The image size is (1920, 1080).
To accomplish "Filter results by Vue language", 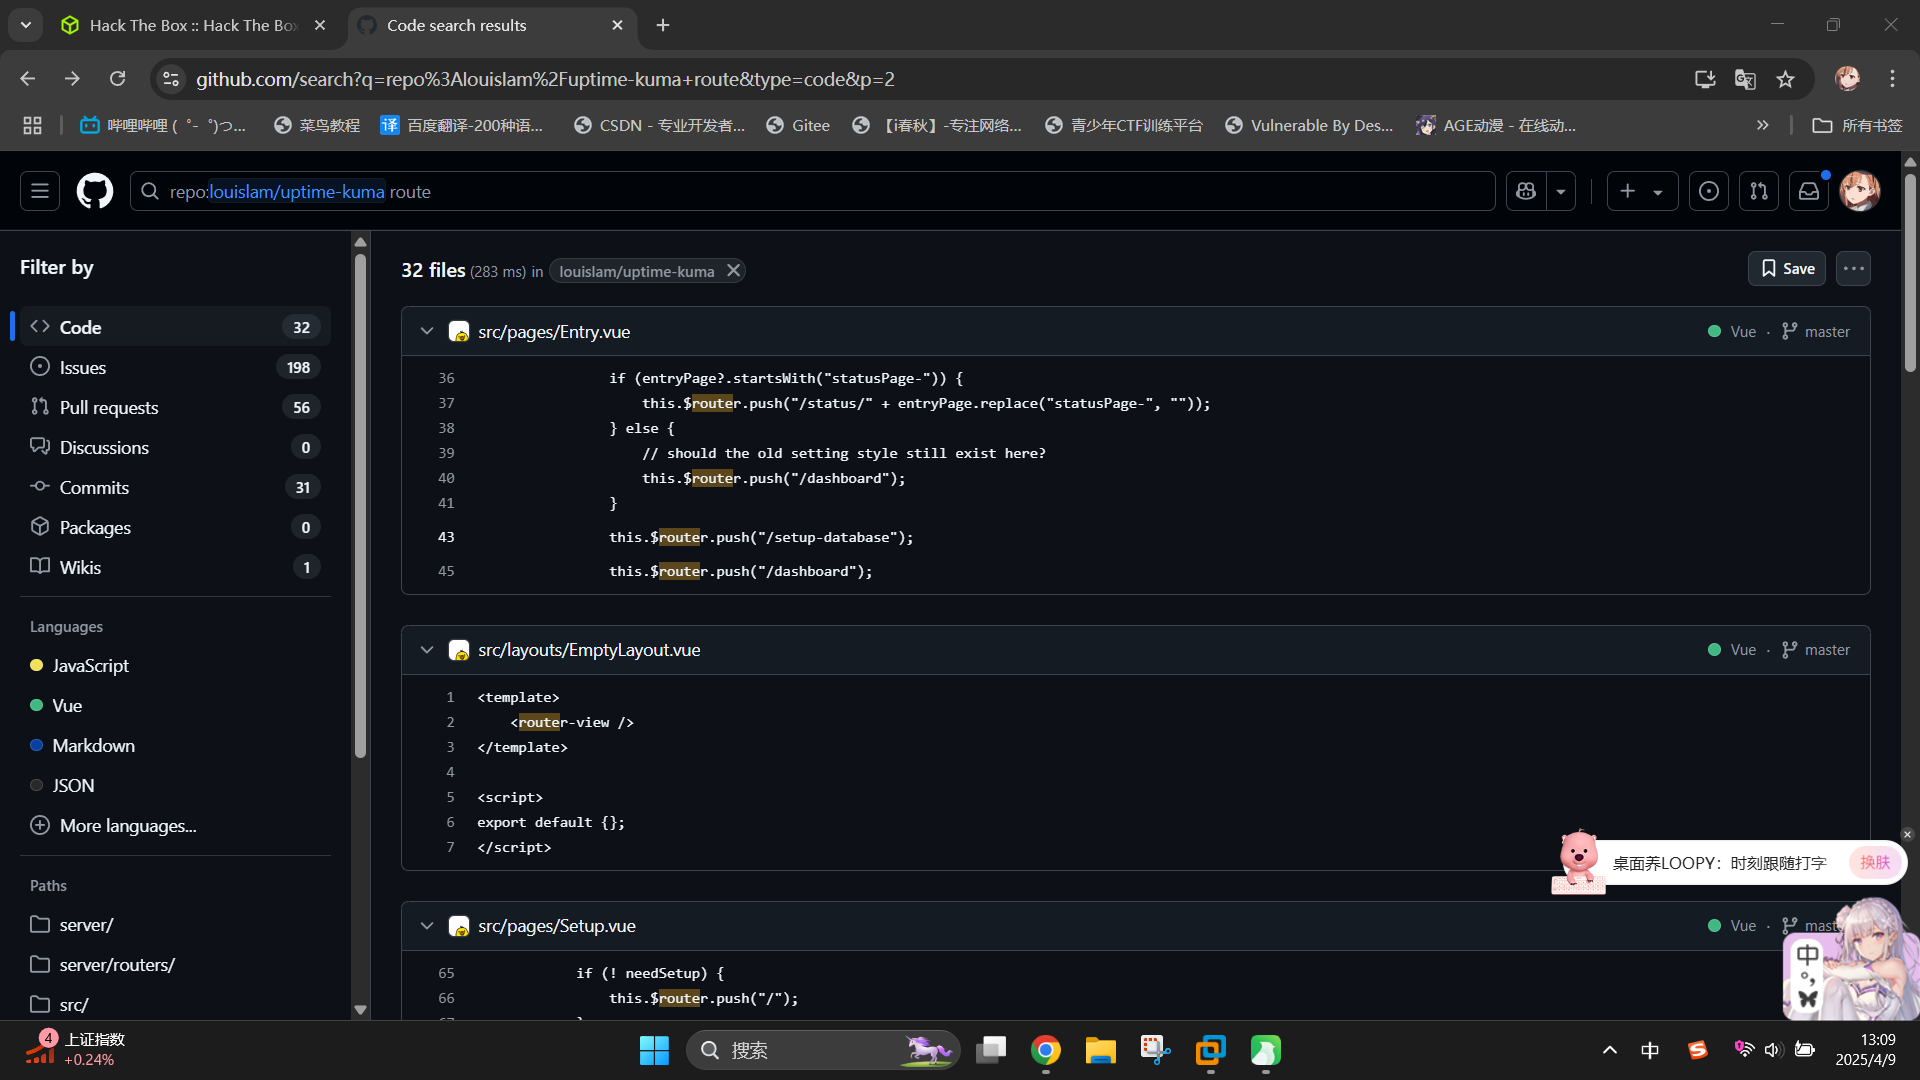I will 67,705.
